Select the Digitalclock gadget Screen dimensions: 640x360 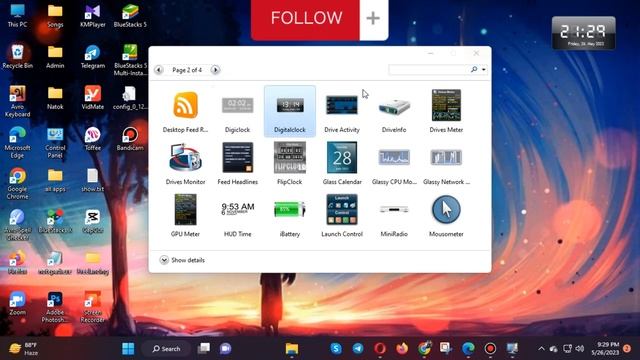coord(290,111)
